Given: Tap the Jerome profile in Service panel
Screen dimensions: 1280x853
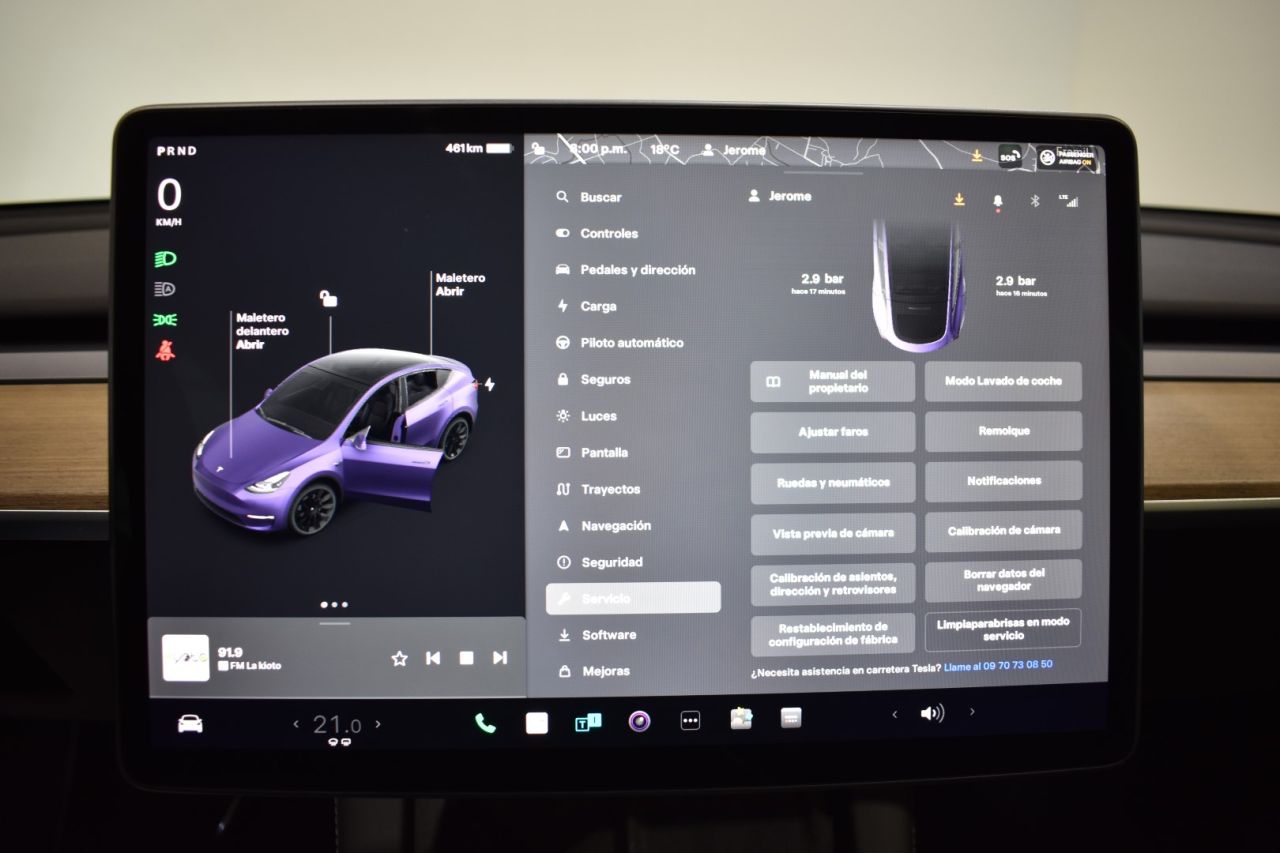Looking at the screenshot, I should 780,196.
